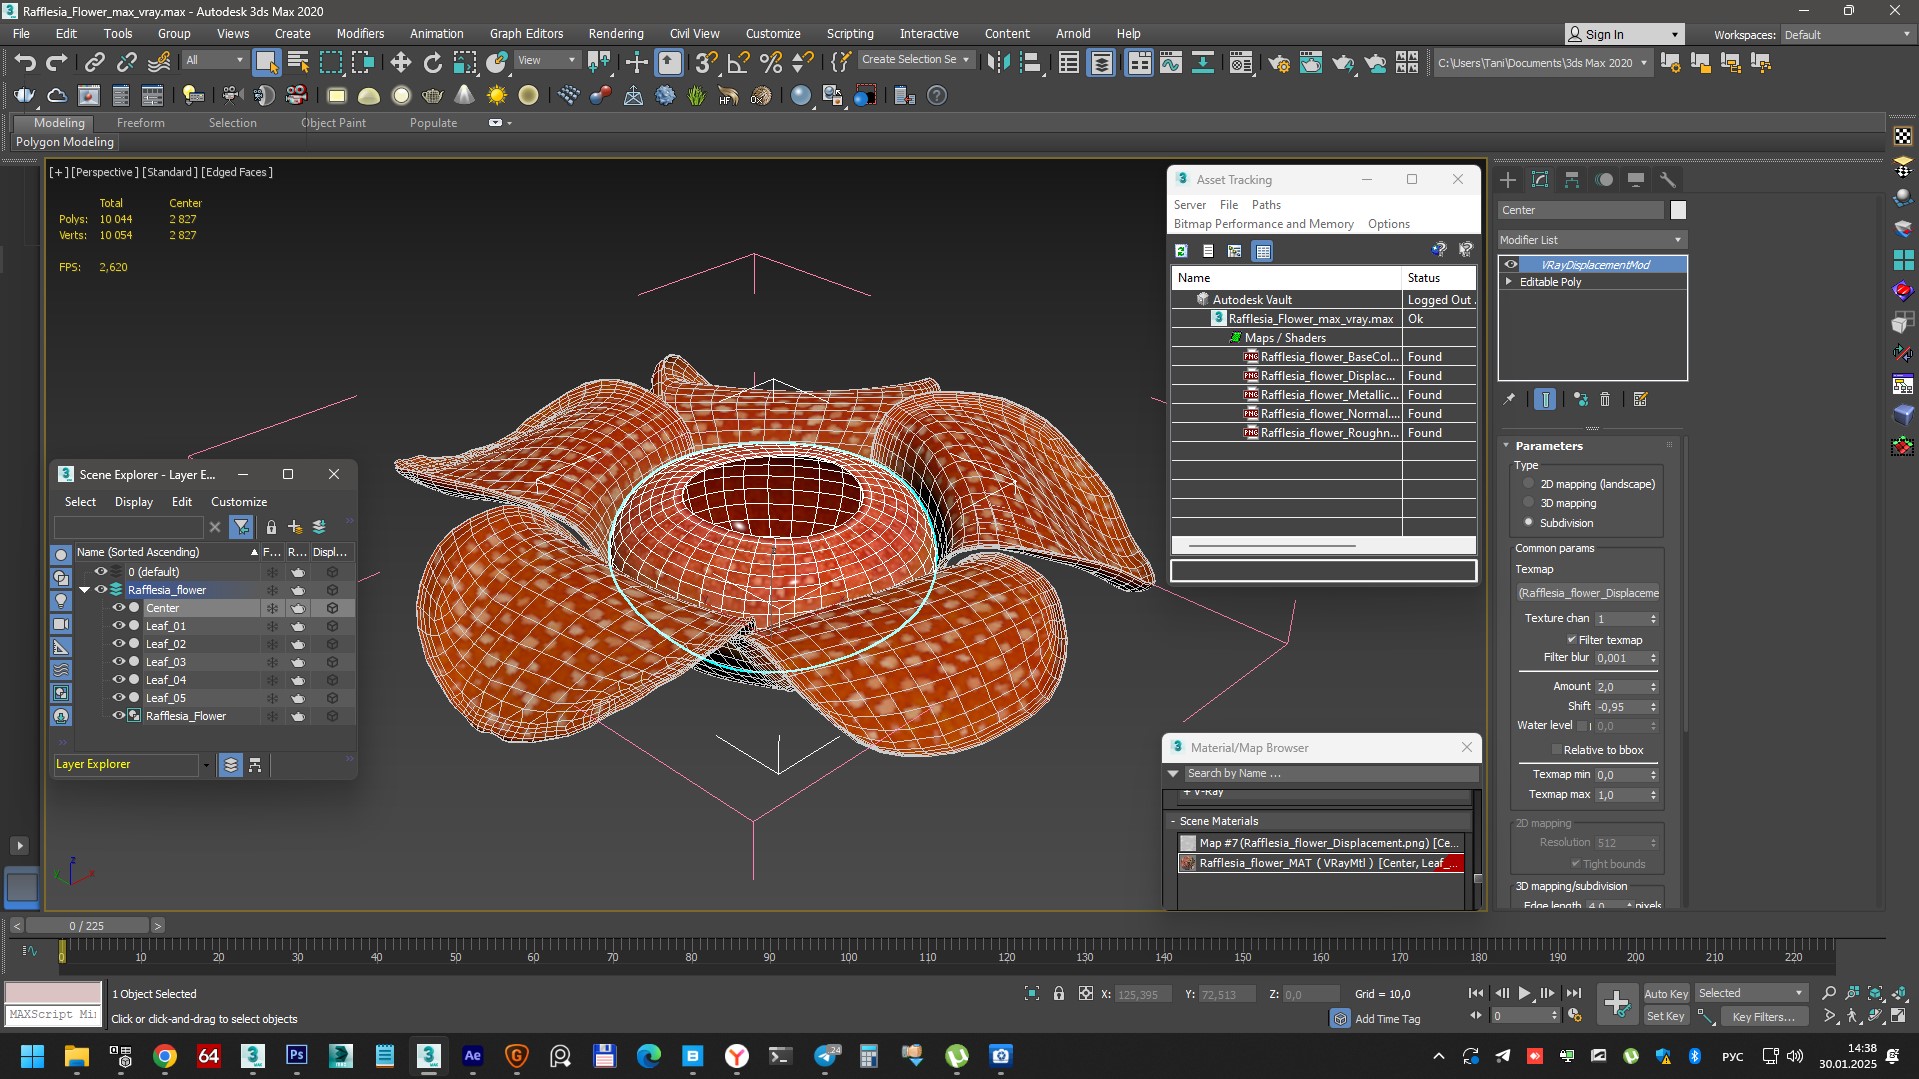Open the Rendering menu
Screen dimensions: 1919x1079
[615, 33]
